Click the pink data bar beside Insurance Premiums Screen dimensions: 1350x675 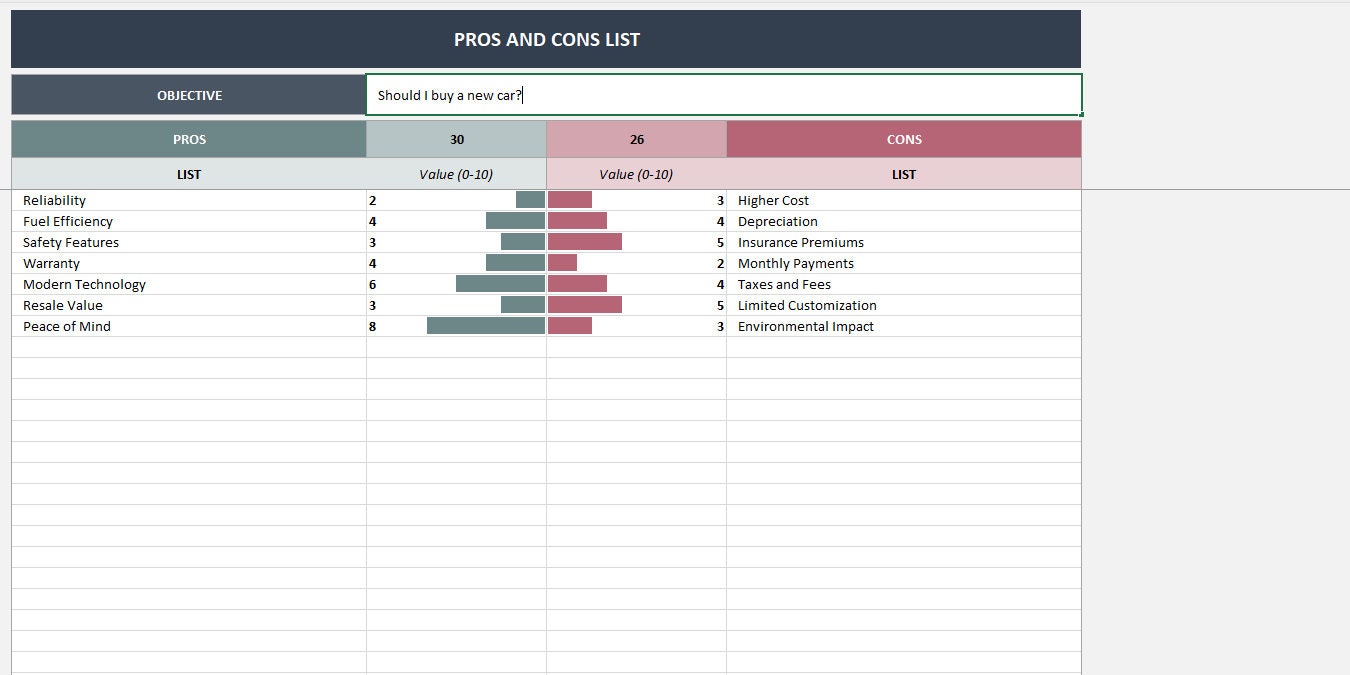(x=583, y=241)
